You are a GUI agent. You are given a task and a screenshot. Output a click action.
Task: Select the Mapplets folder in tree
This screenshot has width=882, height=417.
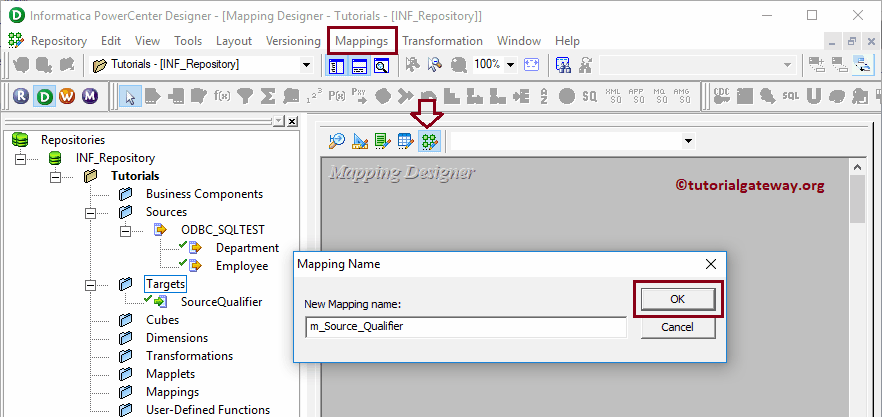pos(170,374)
